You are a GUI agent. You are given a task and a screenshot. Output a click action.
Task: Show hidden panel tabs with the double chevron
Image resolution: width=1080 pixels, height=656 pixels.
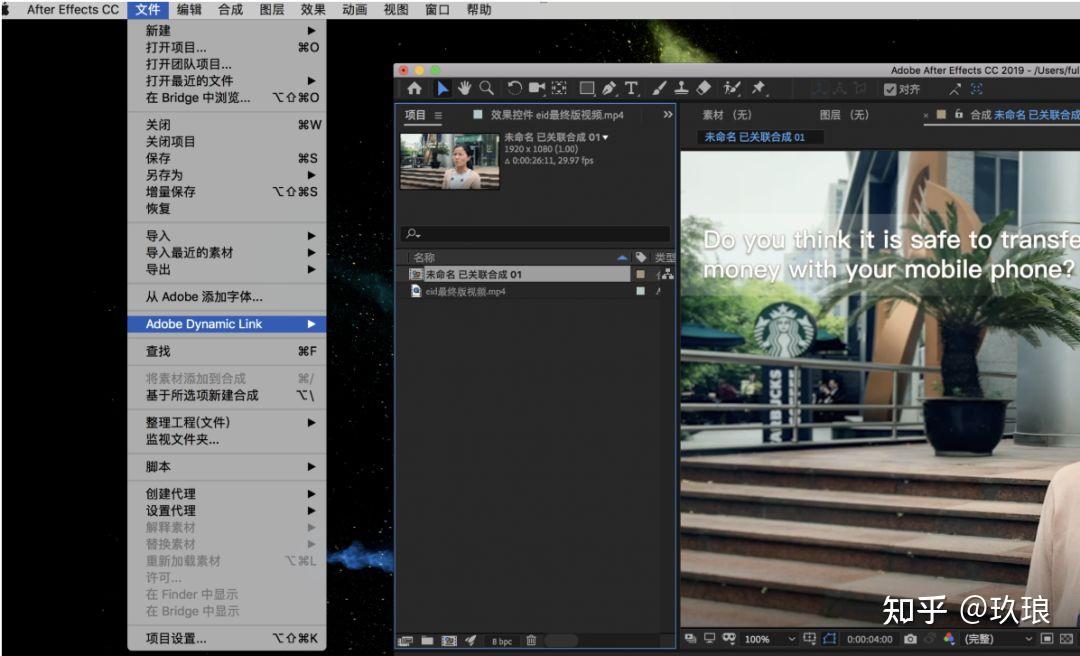click(667, 115)
